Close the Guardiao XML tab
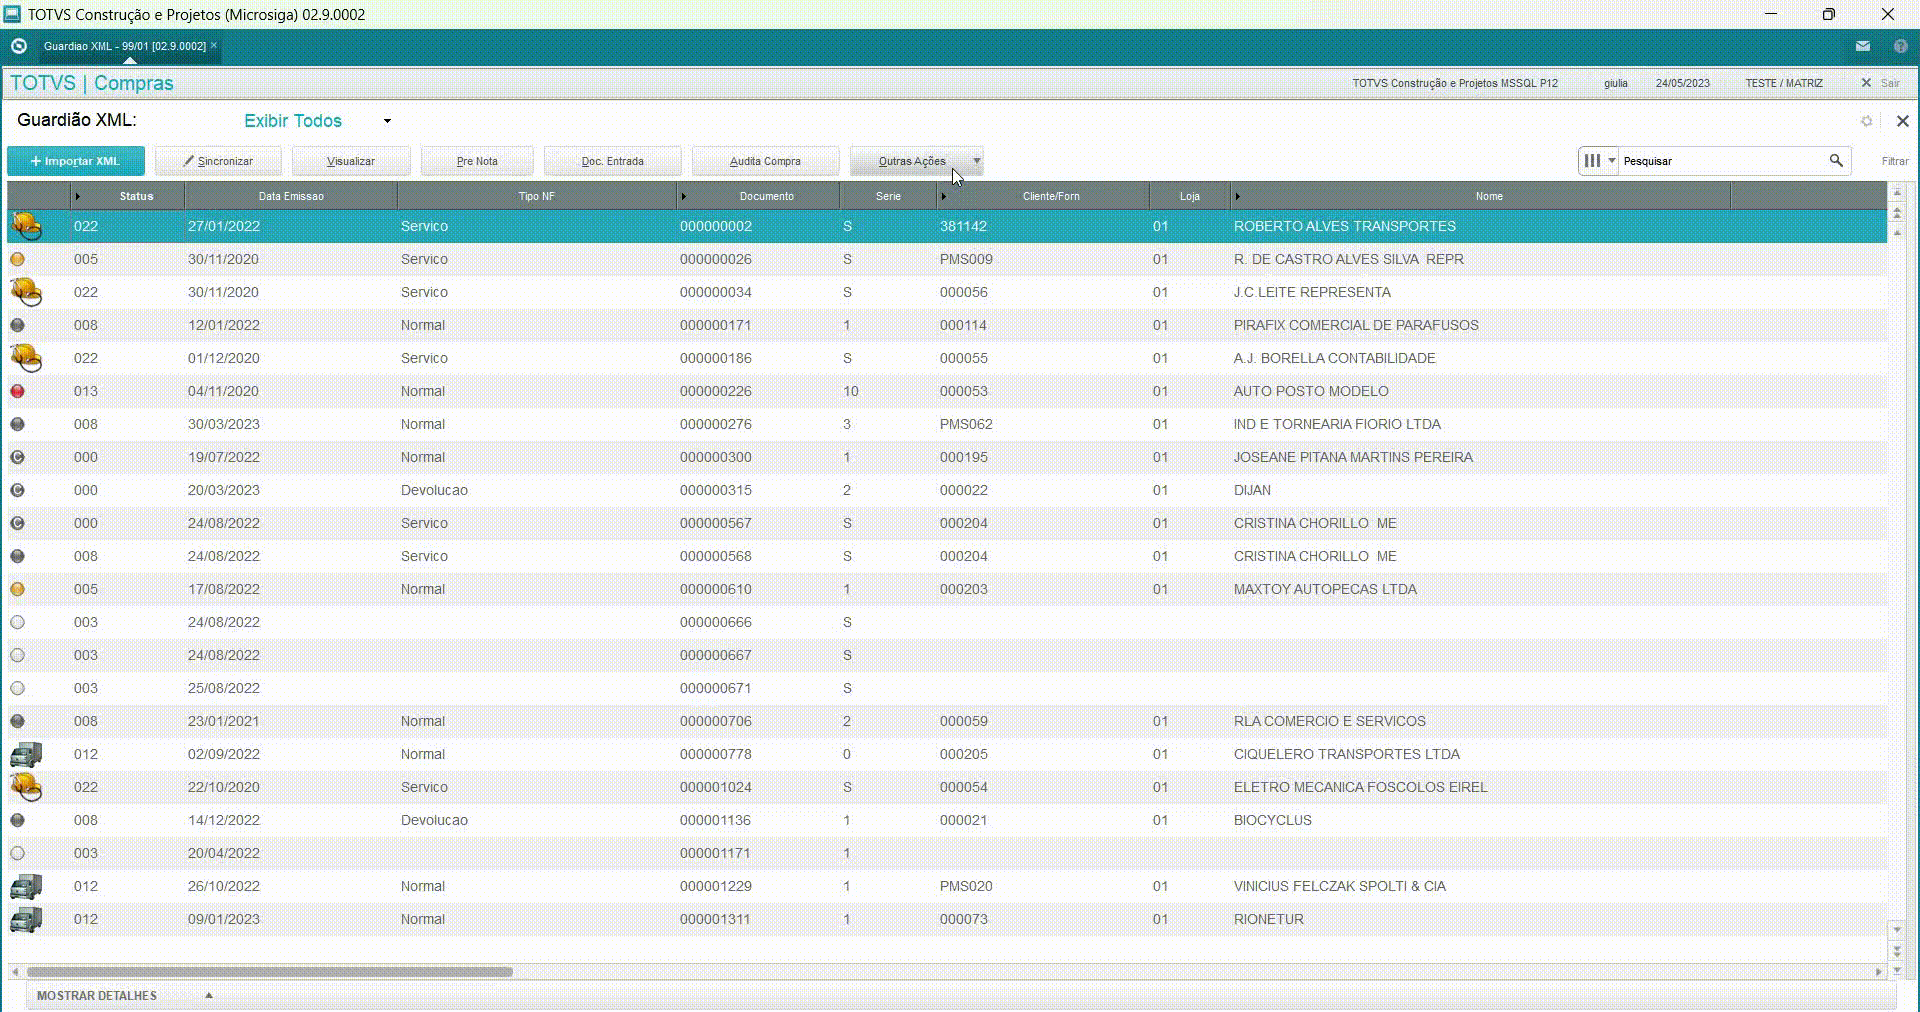 [214, 45]
